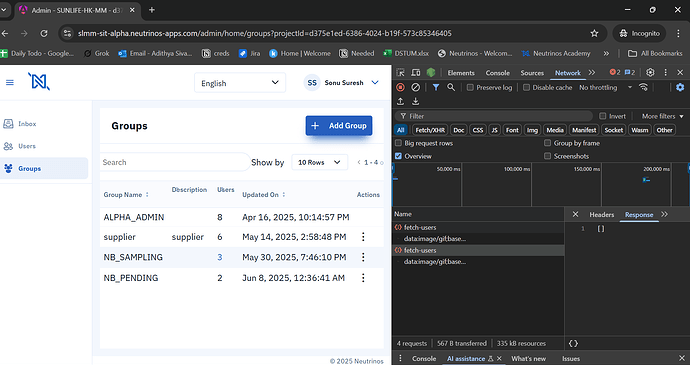This screenshot has height=365, width=690.
Task: Enable Big request rows
Action: [x=398, y=143]
